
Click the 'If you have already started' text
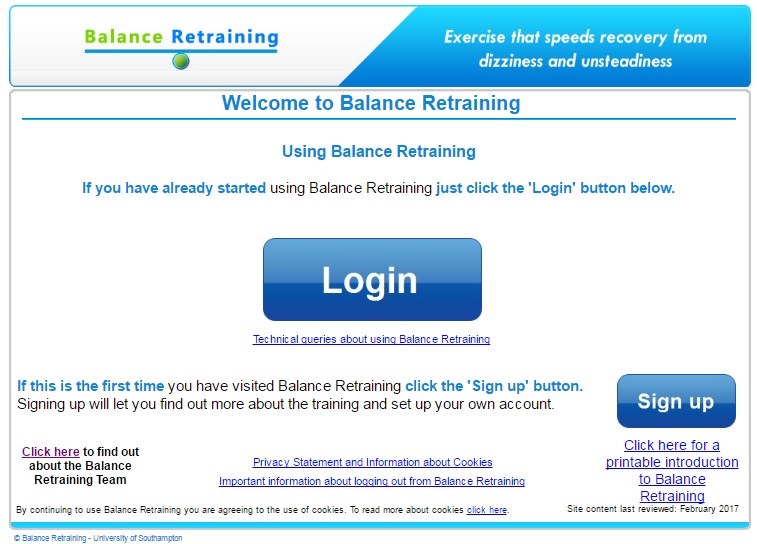pos(174,188)
